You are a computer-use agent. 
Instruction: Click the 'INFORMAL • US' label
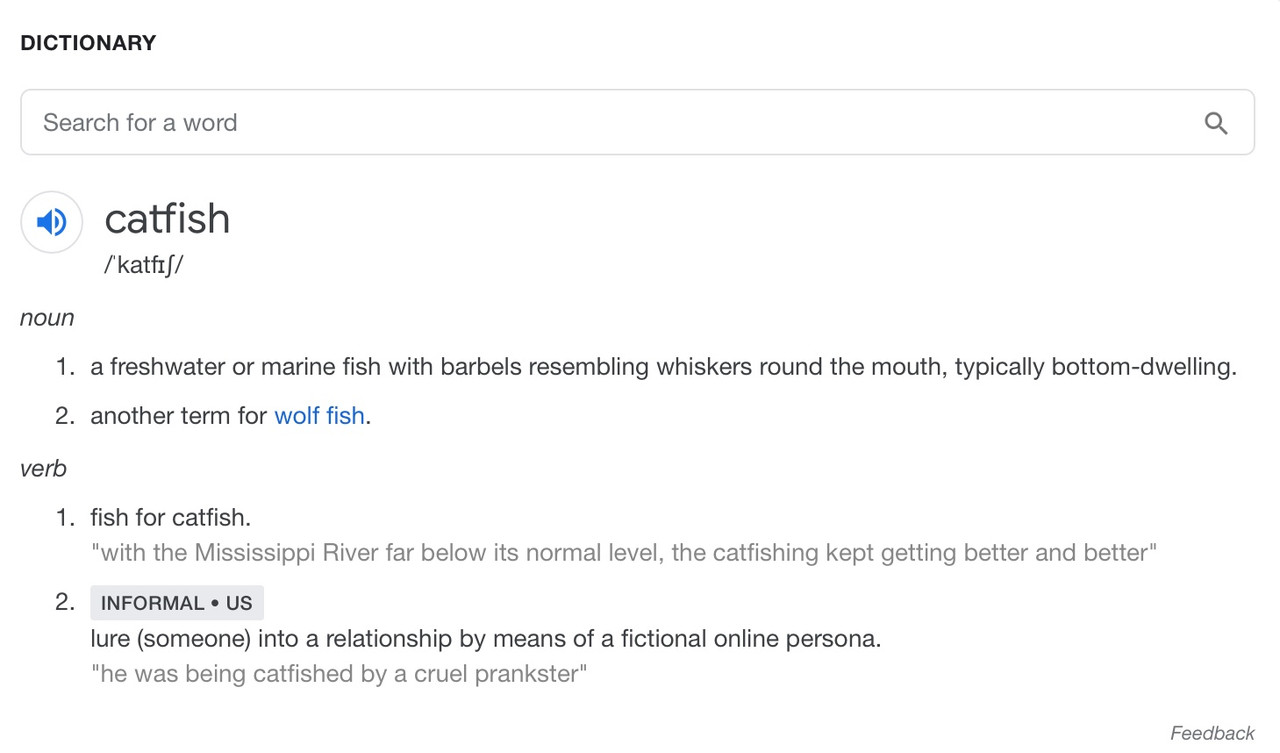177,603
